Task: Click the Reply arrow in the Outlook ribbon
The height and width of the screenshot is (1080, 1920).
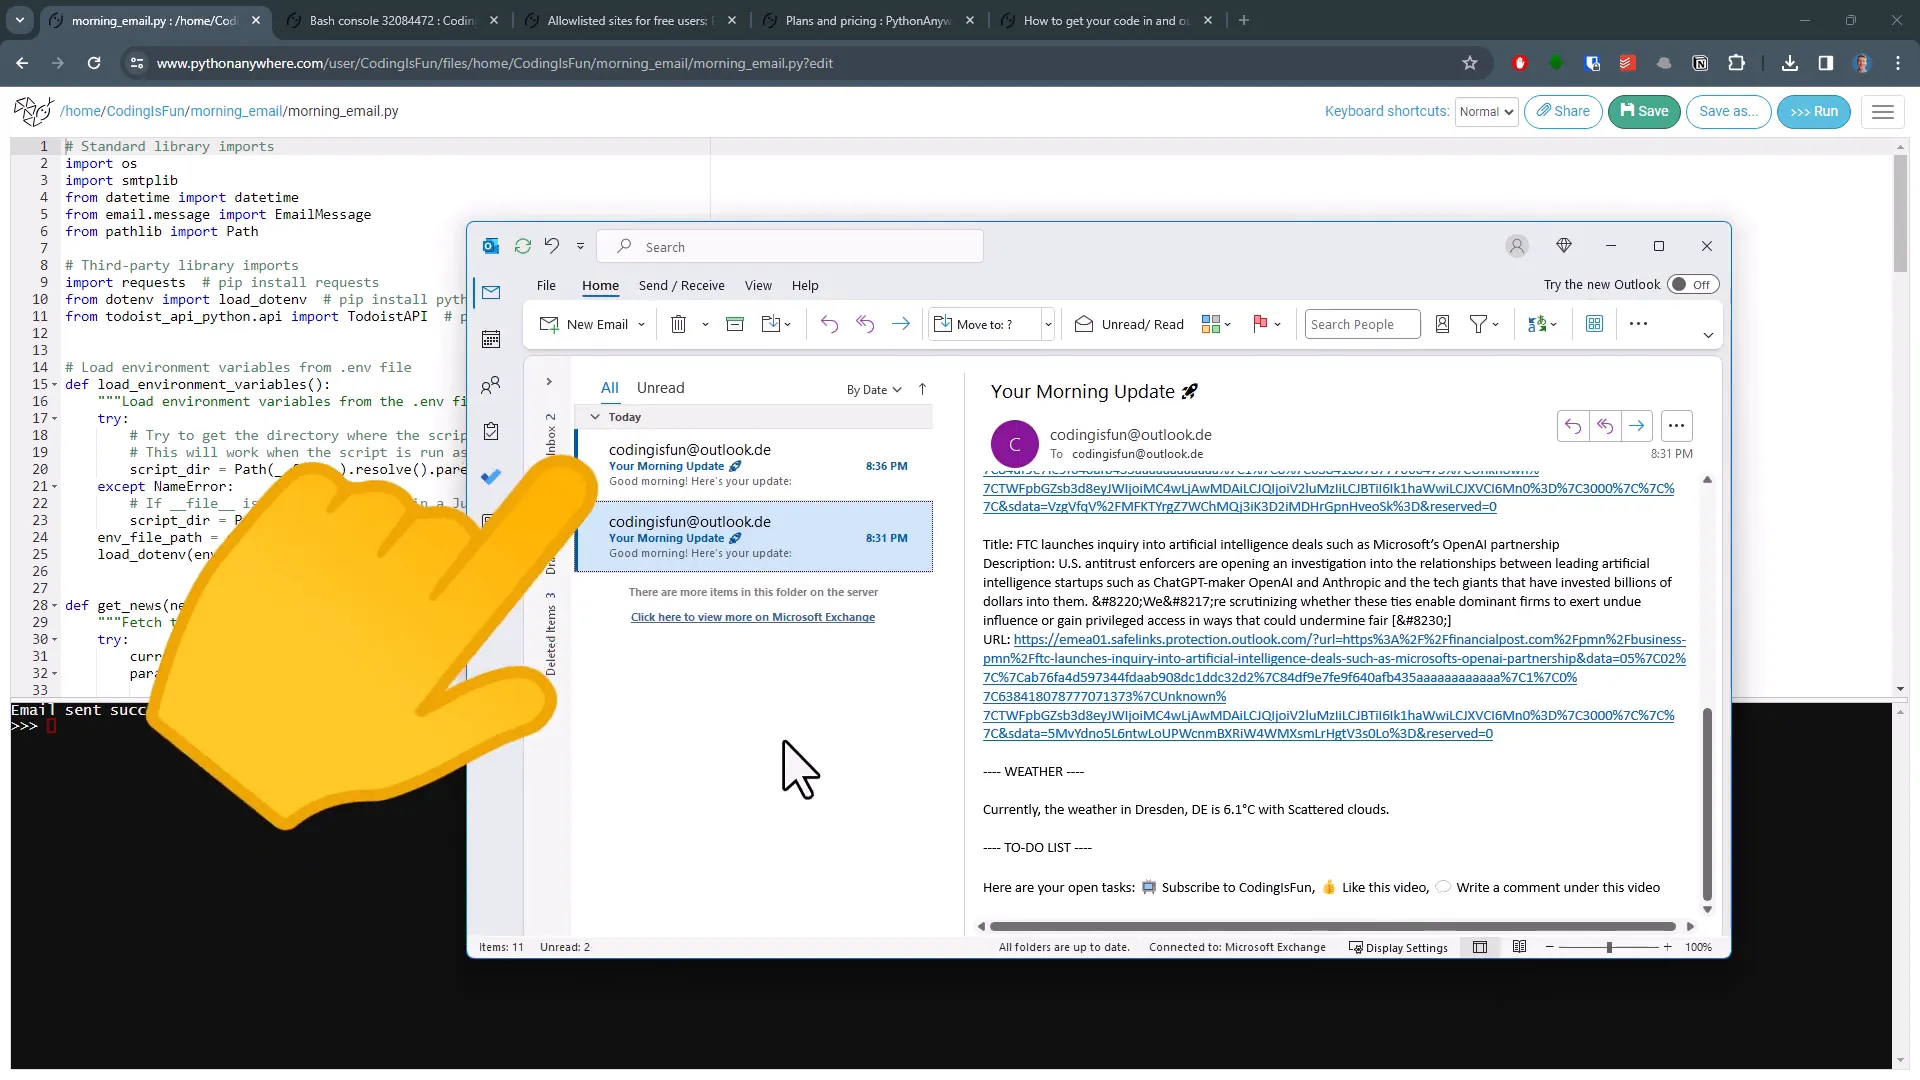Action: click(829, 324)
